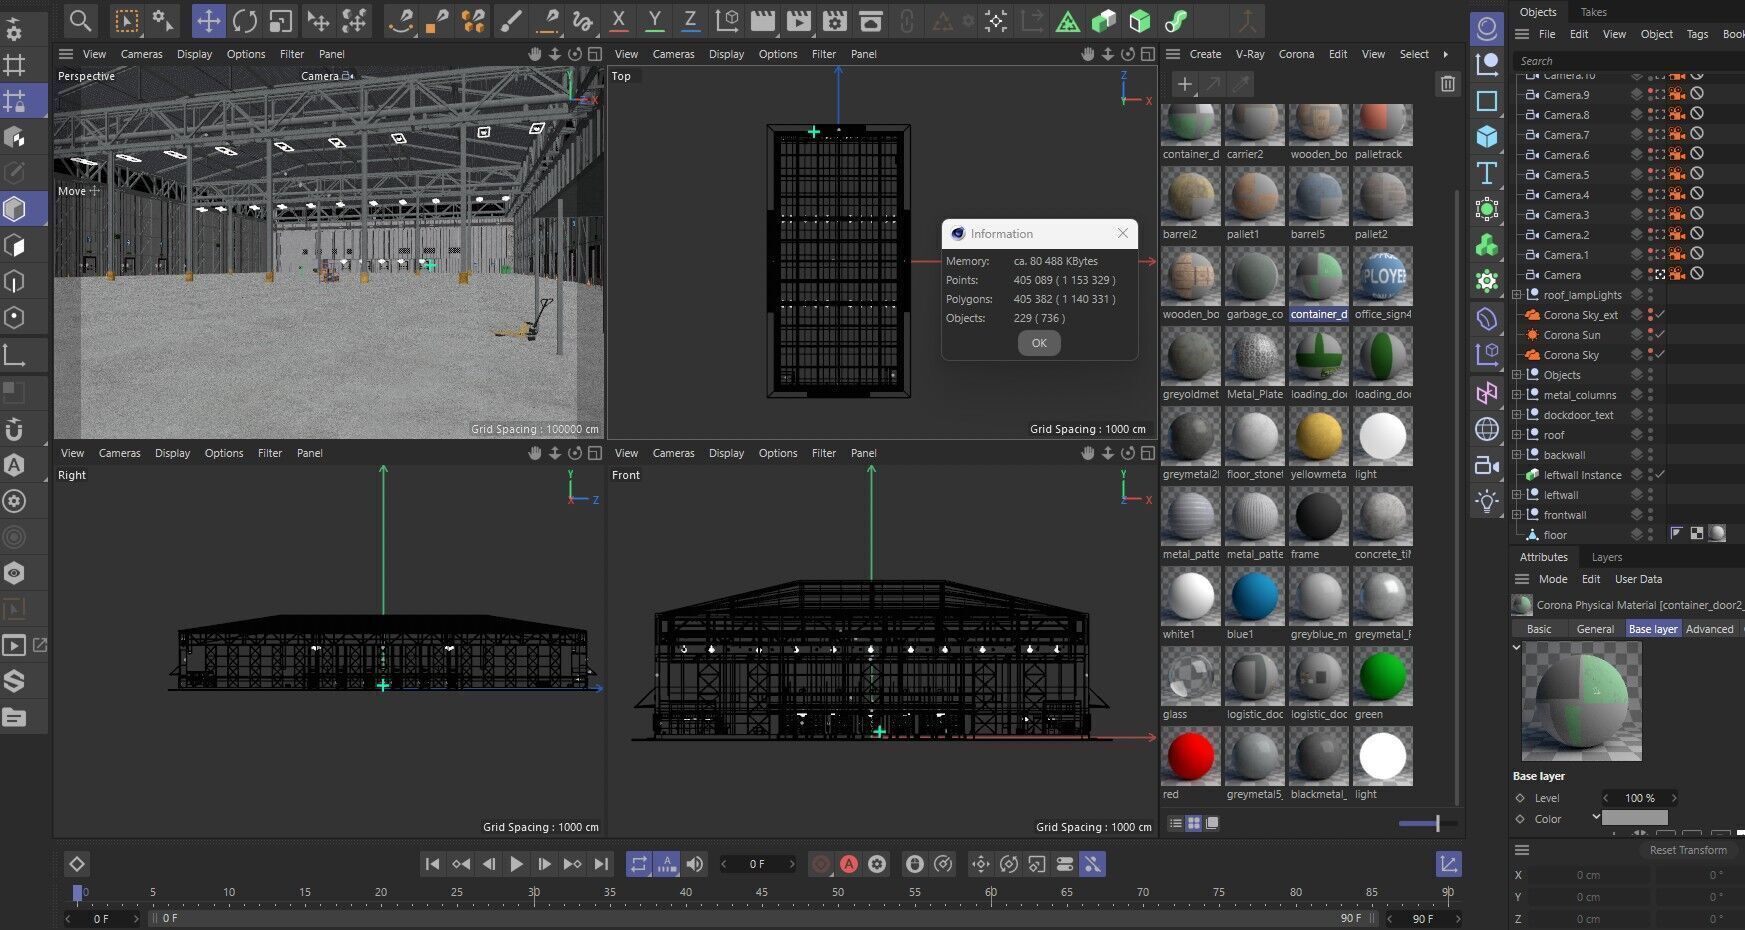The height and width of the screenshot is (930, 1745).
Task: Click the green triangle Corona icon
Action: (x=1067, y=20)
